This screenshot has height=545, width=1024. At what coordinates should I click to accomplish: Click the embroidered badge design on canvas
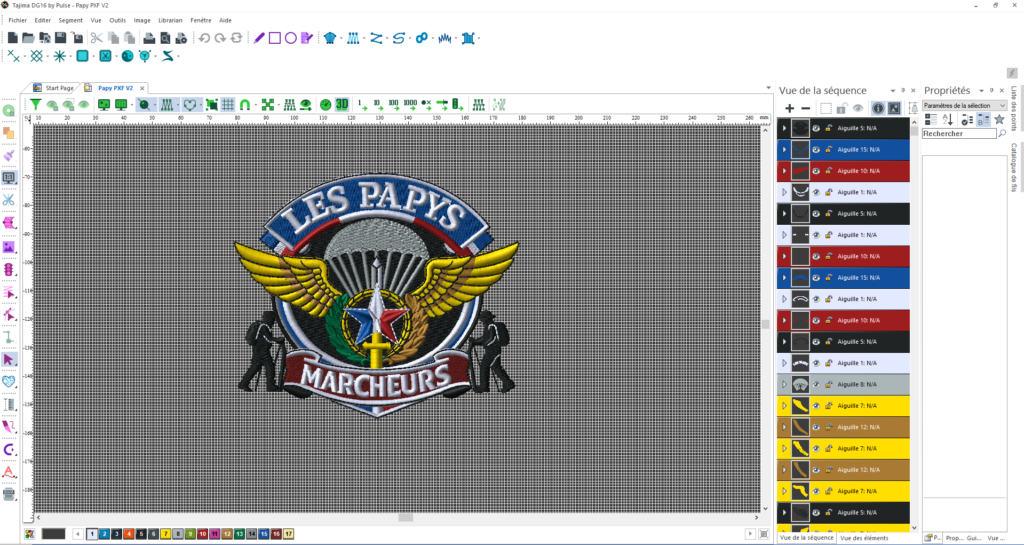point(376,294)
